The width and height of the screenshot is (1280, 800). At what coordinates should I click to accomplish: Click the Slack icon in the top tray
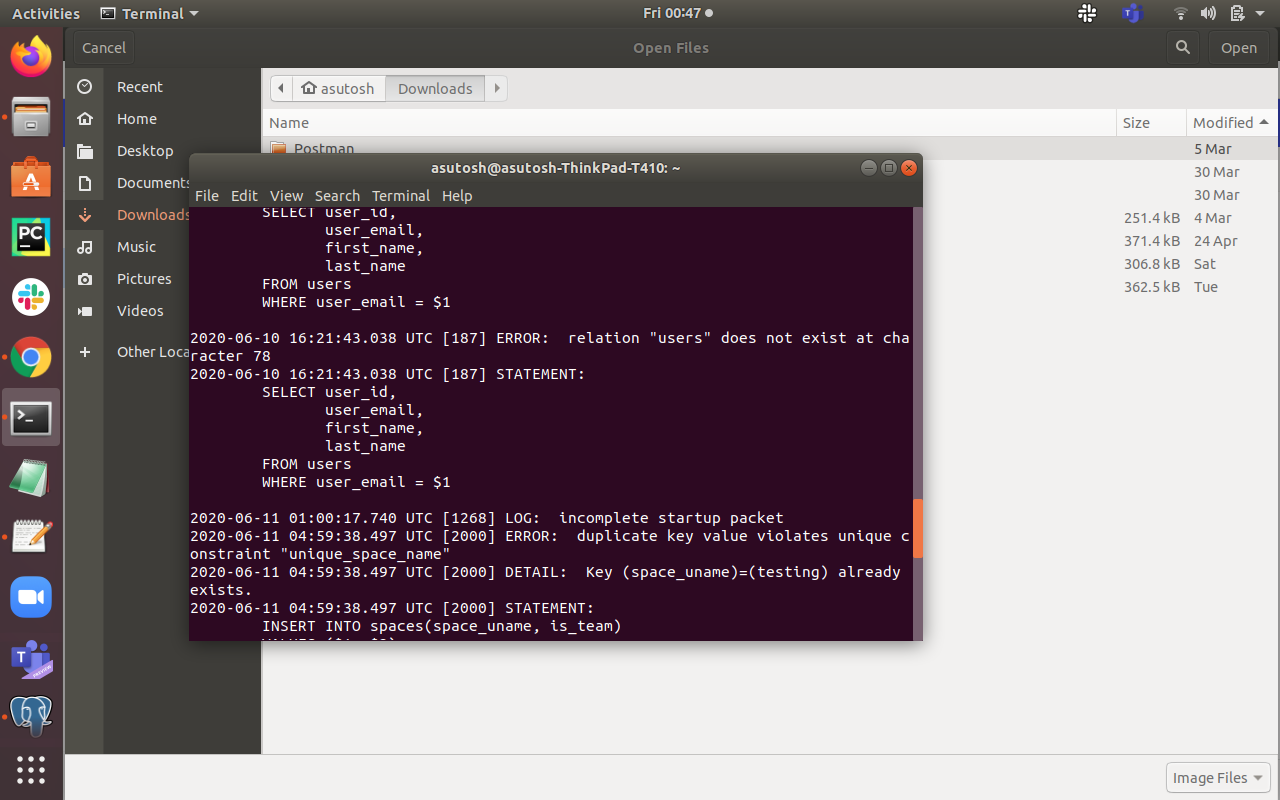(1087, 13)
